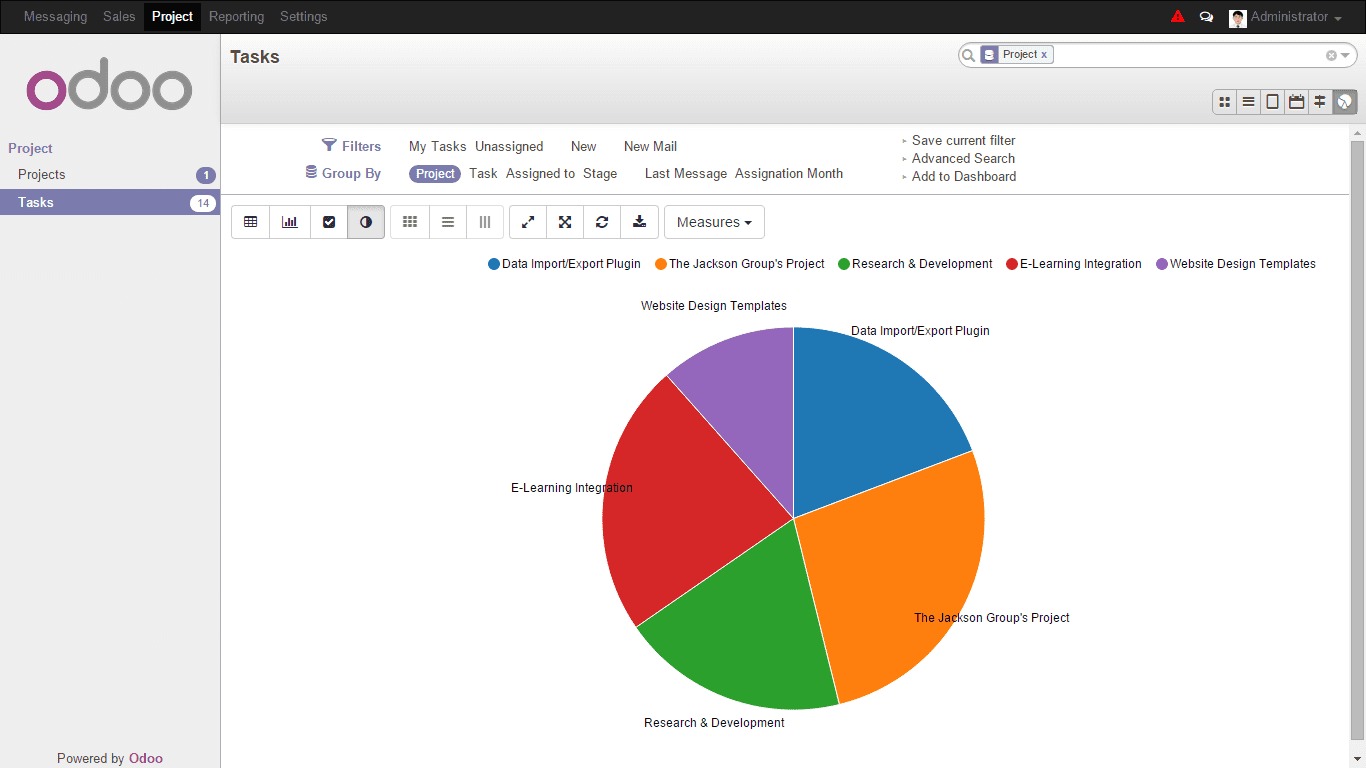Toggle the My Tasks filter
Viewport: 1366px width, 768px height.
point(437,146)
